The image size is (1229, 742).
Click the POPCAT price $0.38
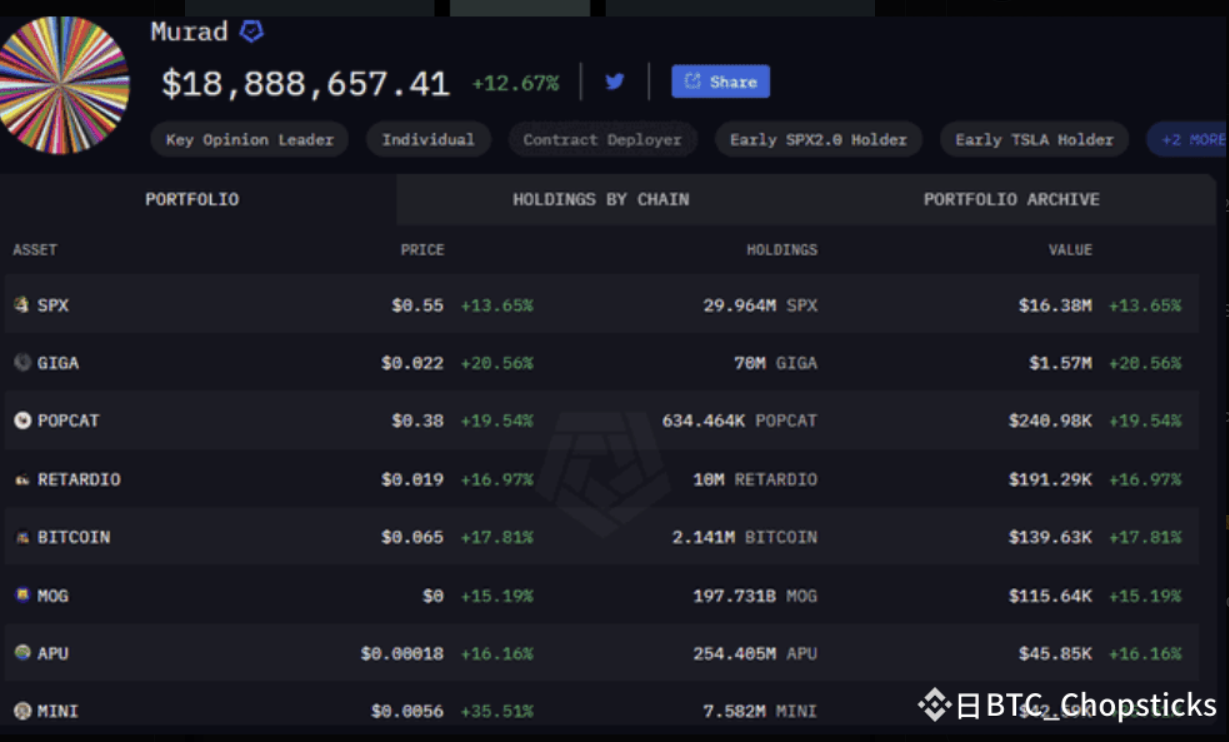tap(418, 421)
